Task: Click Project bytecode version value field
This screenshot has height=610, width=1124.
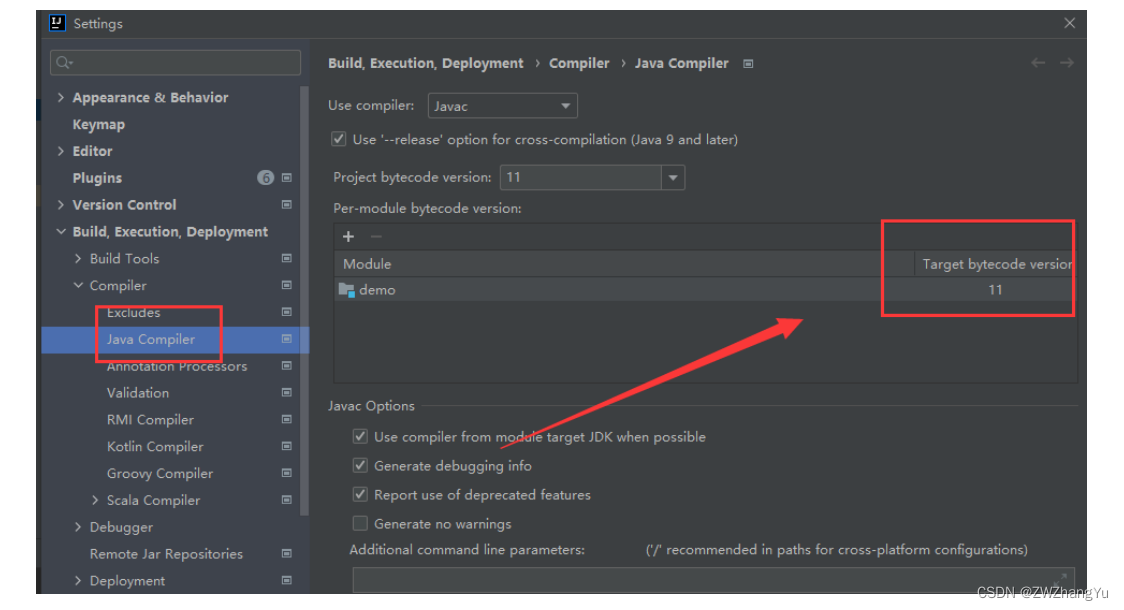Action: pyautogui.click(x=581, y=178)
